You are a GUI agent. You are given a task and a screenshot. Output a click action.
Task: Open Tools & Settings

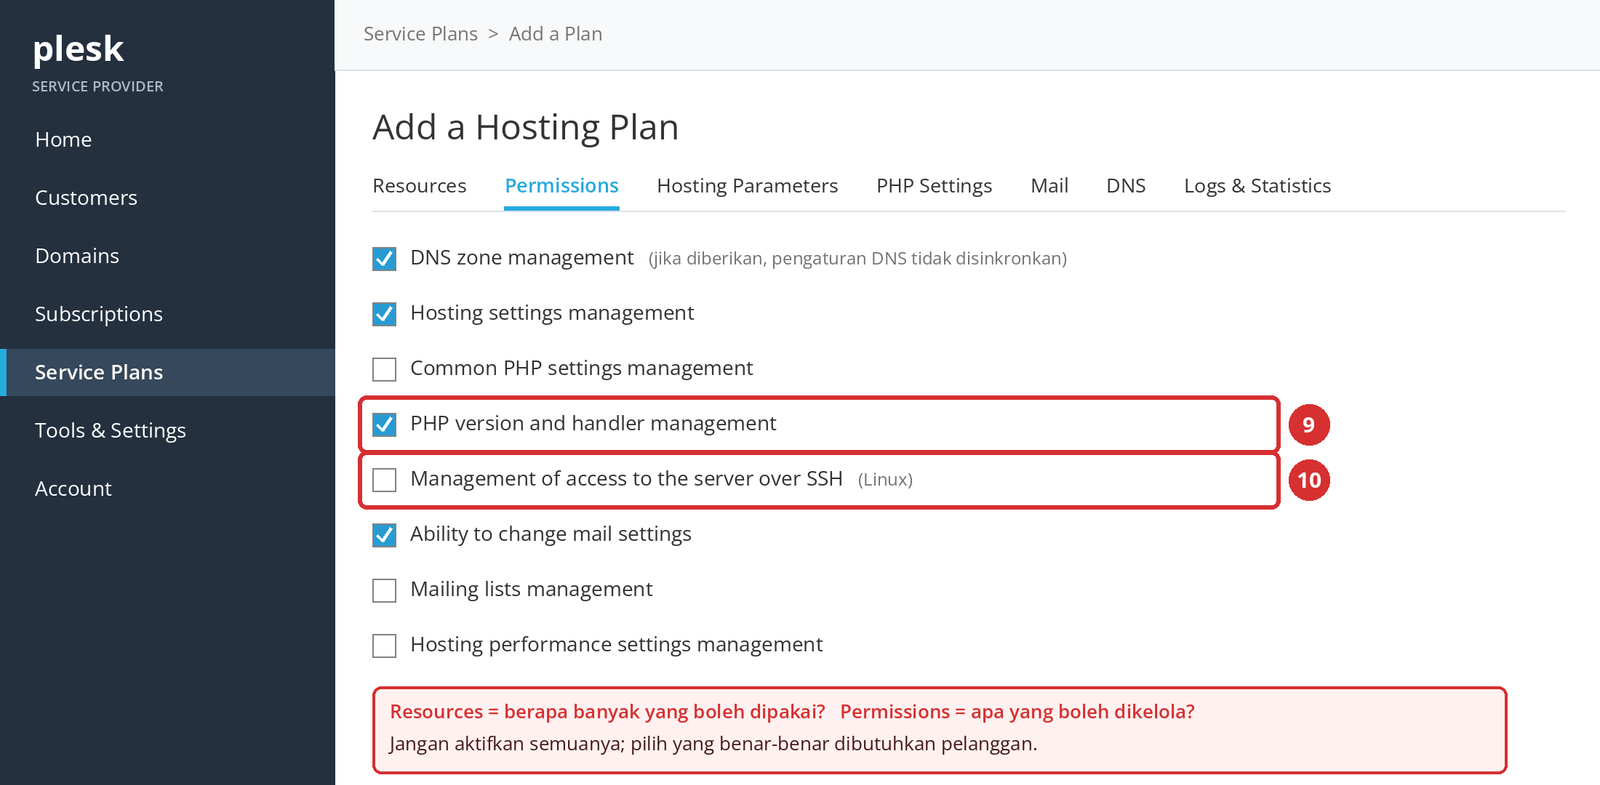(x=110, y=430)
